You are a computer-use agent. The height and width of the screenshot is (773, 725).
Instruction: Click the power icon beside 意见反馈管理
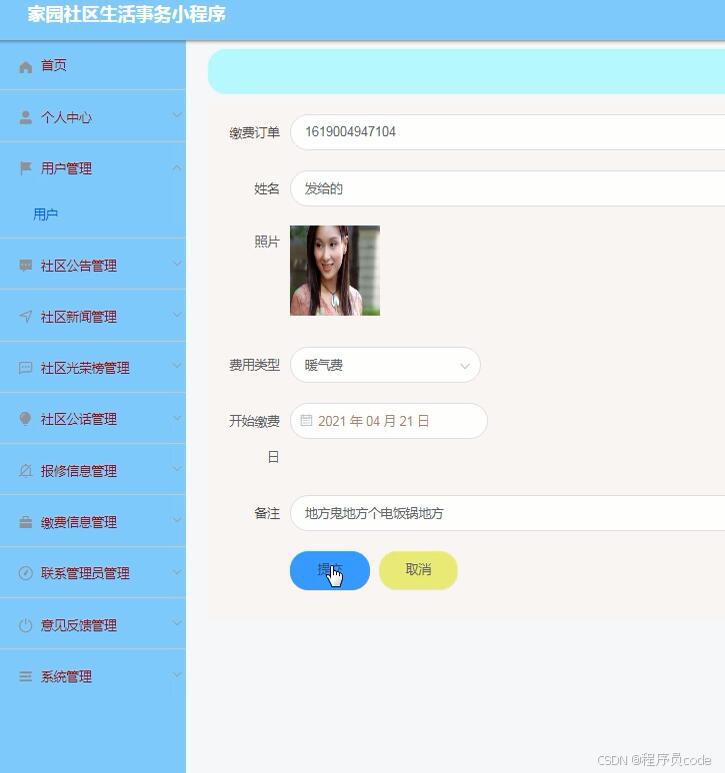tap(26, 625)
